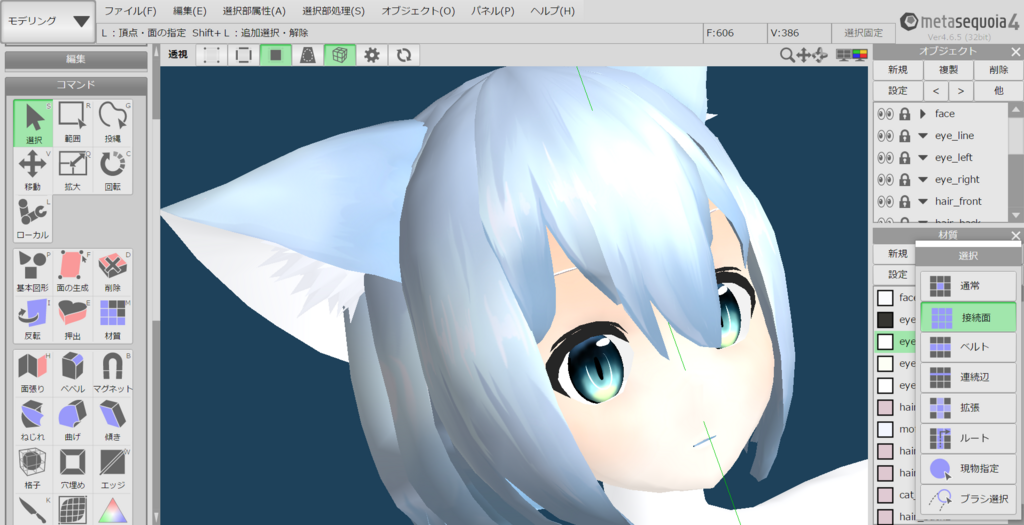
Task: Toggle the green cube display button
Action: (340, 56)
